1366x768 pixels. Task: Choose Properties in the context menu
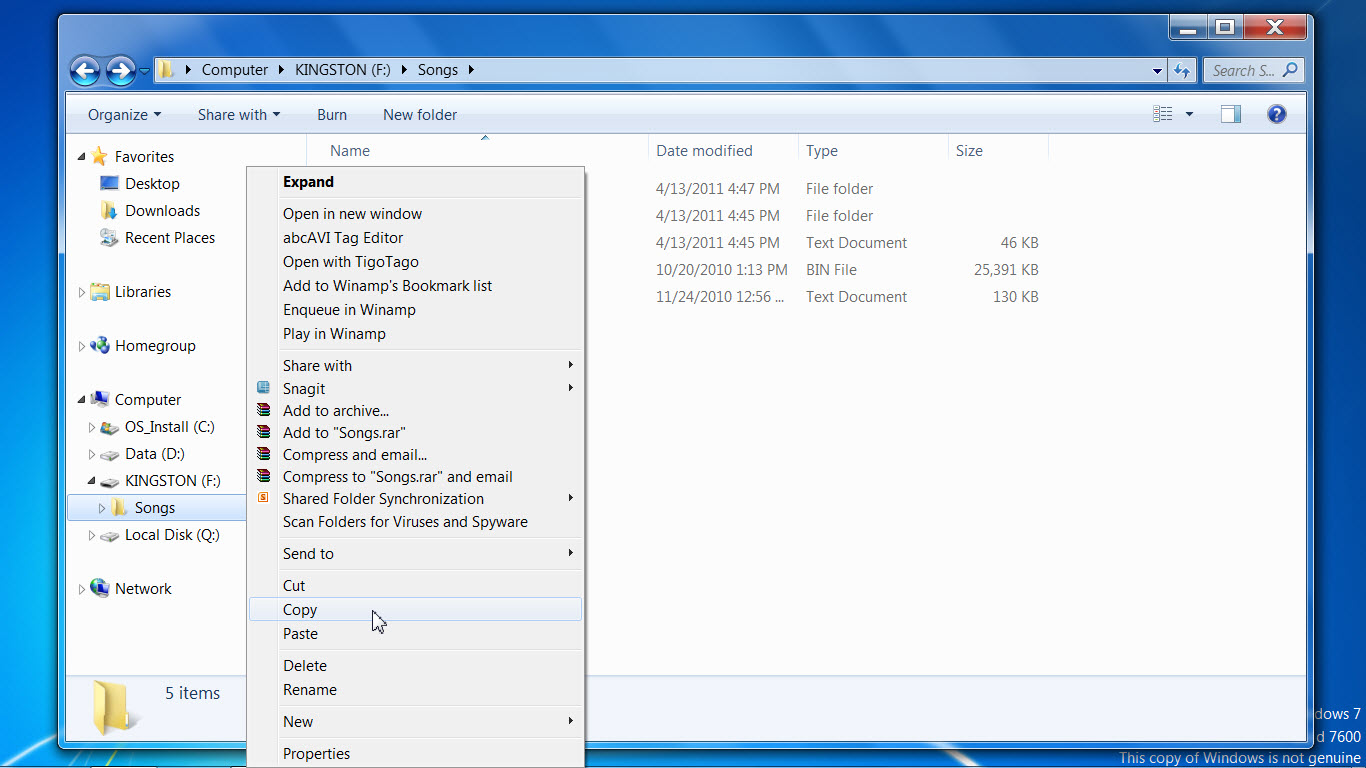tap(316, 753)
